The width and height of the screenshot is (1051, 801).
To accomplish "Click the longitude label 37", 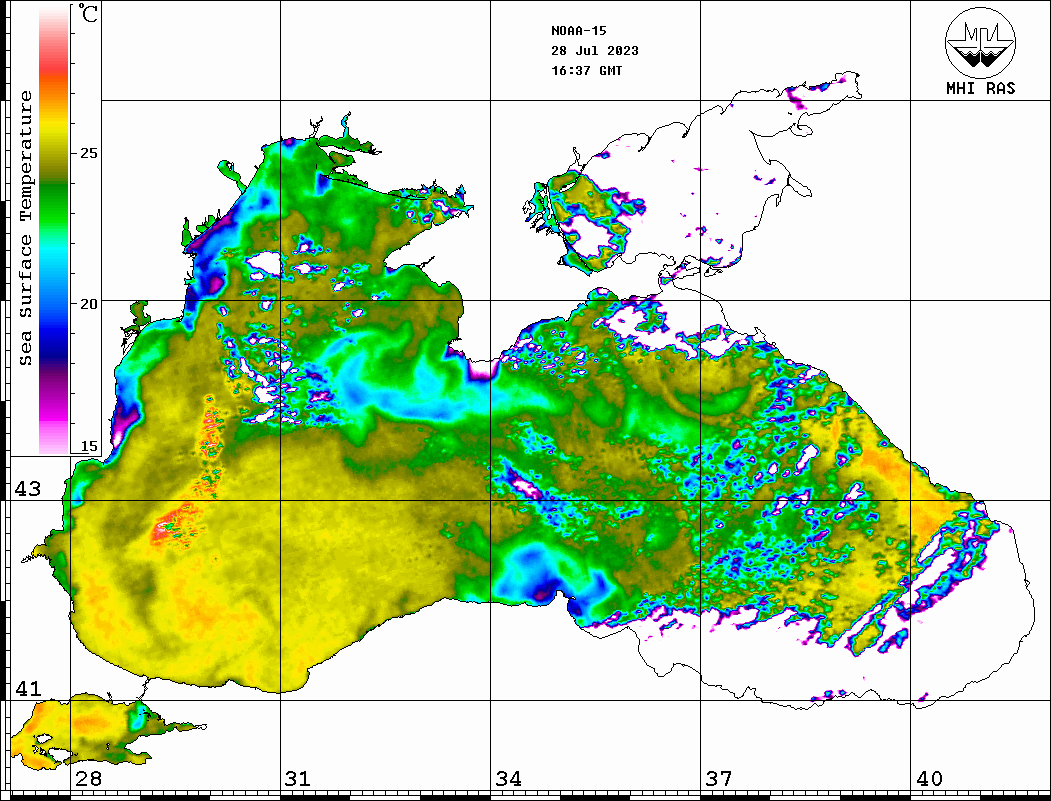I will [719, 779].
